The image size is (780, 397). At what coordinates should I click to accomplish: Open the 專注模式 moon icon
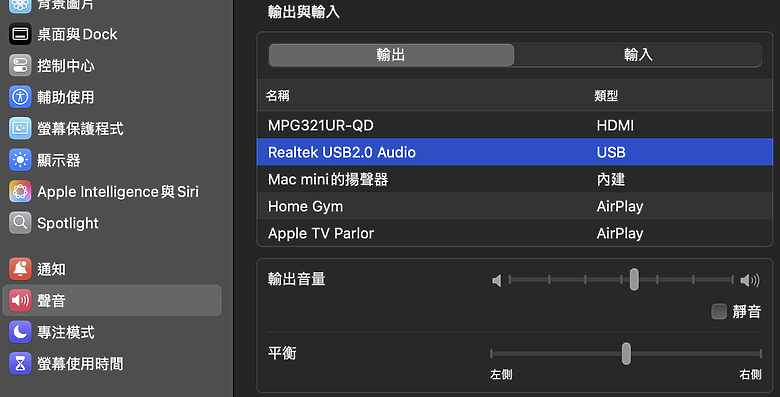[x=20, y=332]
